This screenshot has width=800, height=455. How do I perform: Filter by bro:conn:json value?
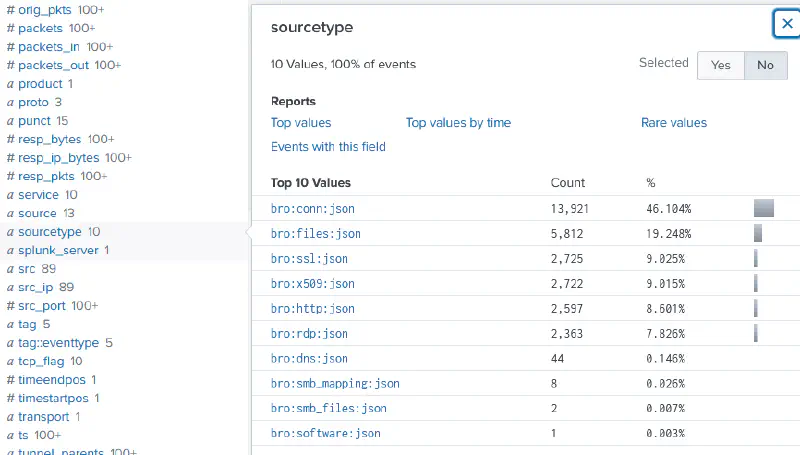(x=313, y=209)
